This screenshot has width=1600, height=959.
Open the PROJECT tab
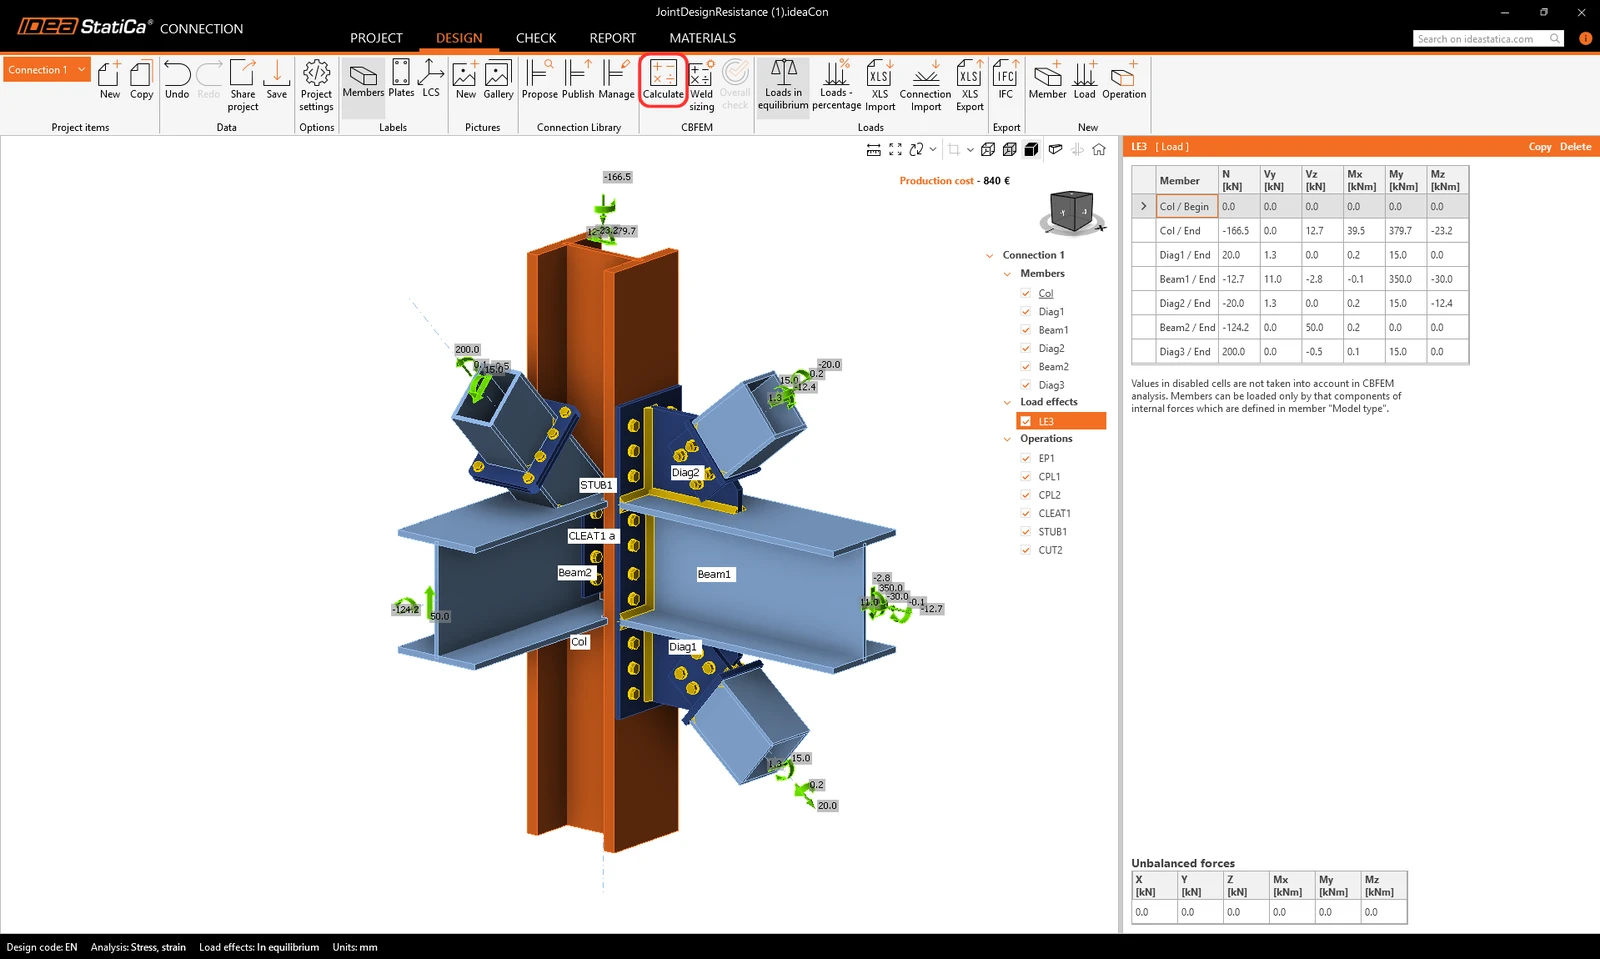(x=376, y=38)
